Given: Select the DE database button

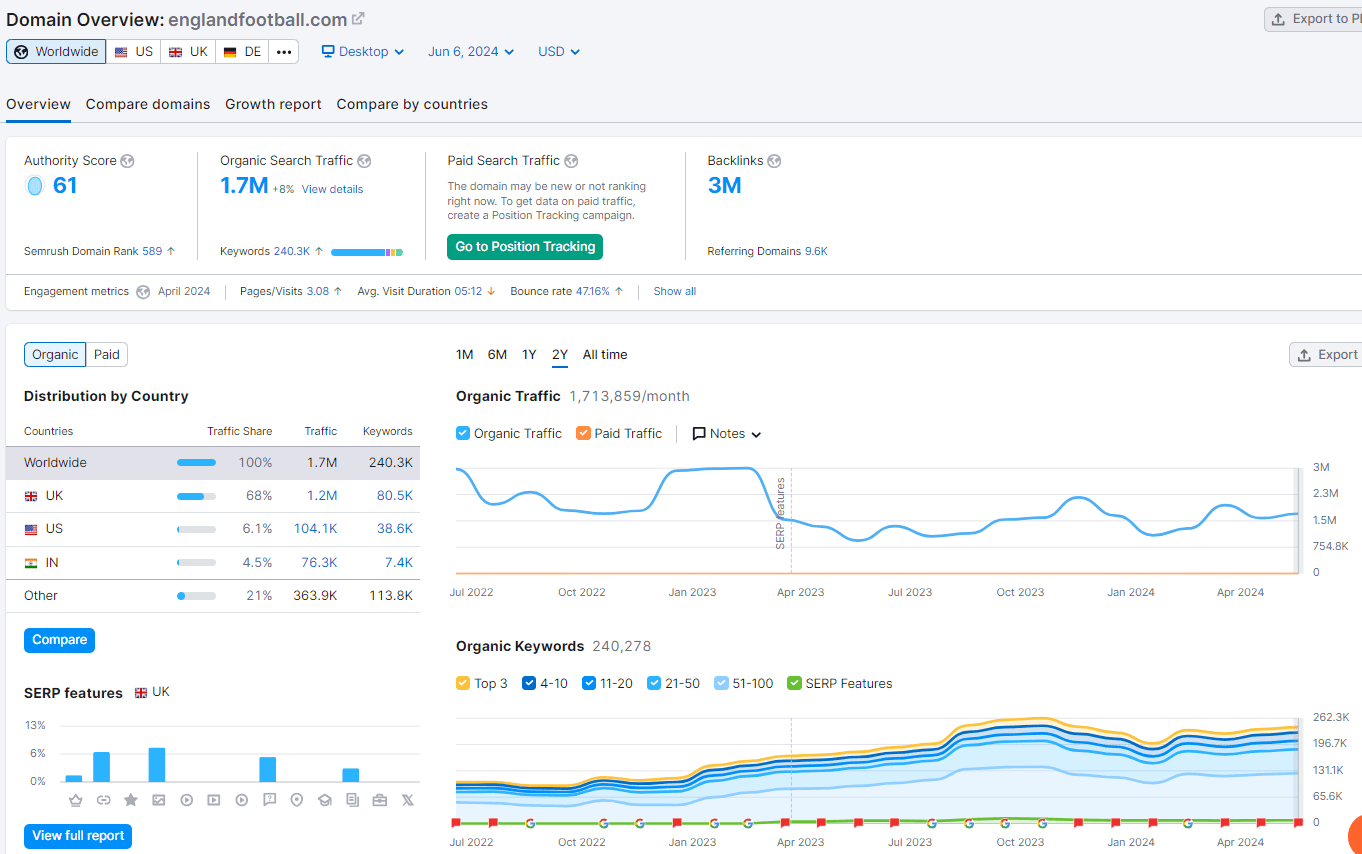Looking at the screenshot, I should [242, 52].
